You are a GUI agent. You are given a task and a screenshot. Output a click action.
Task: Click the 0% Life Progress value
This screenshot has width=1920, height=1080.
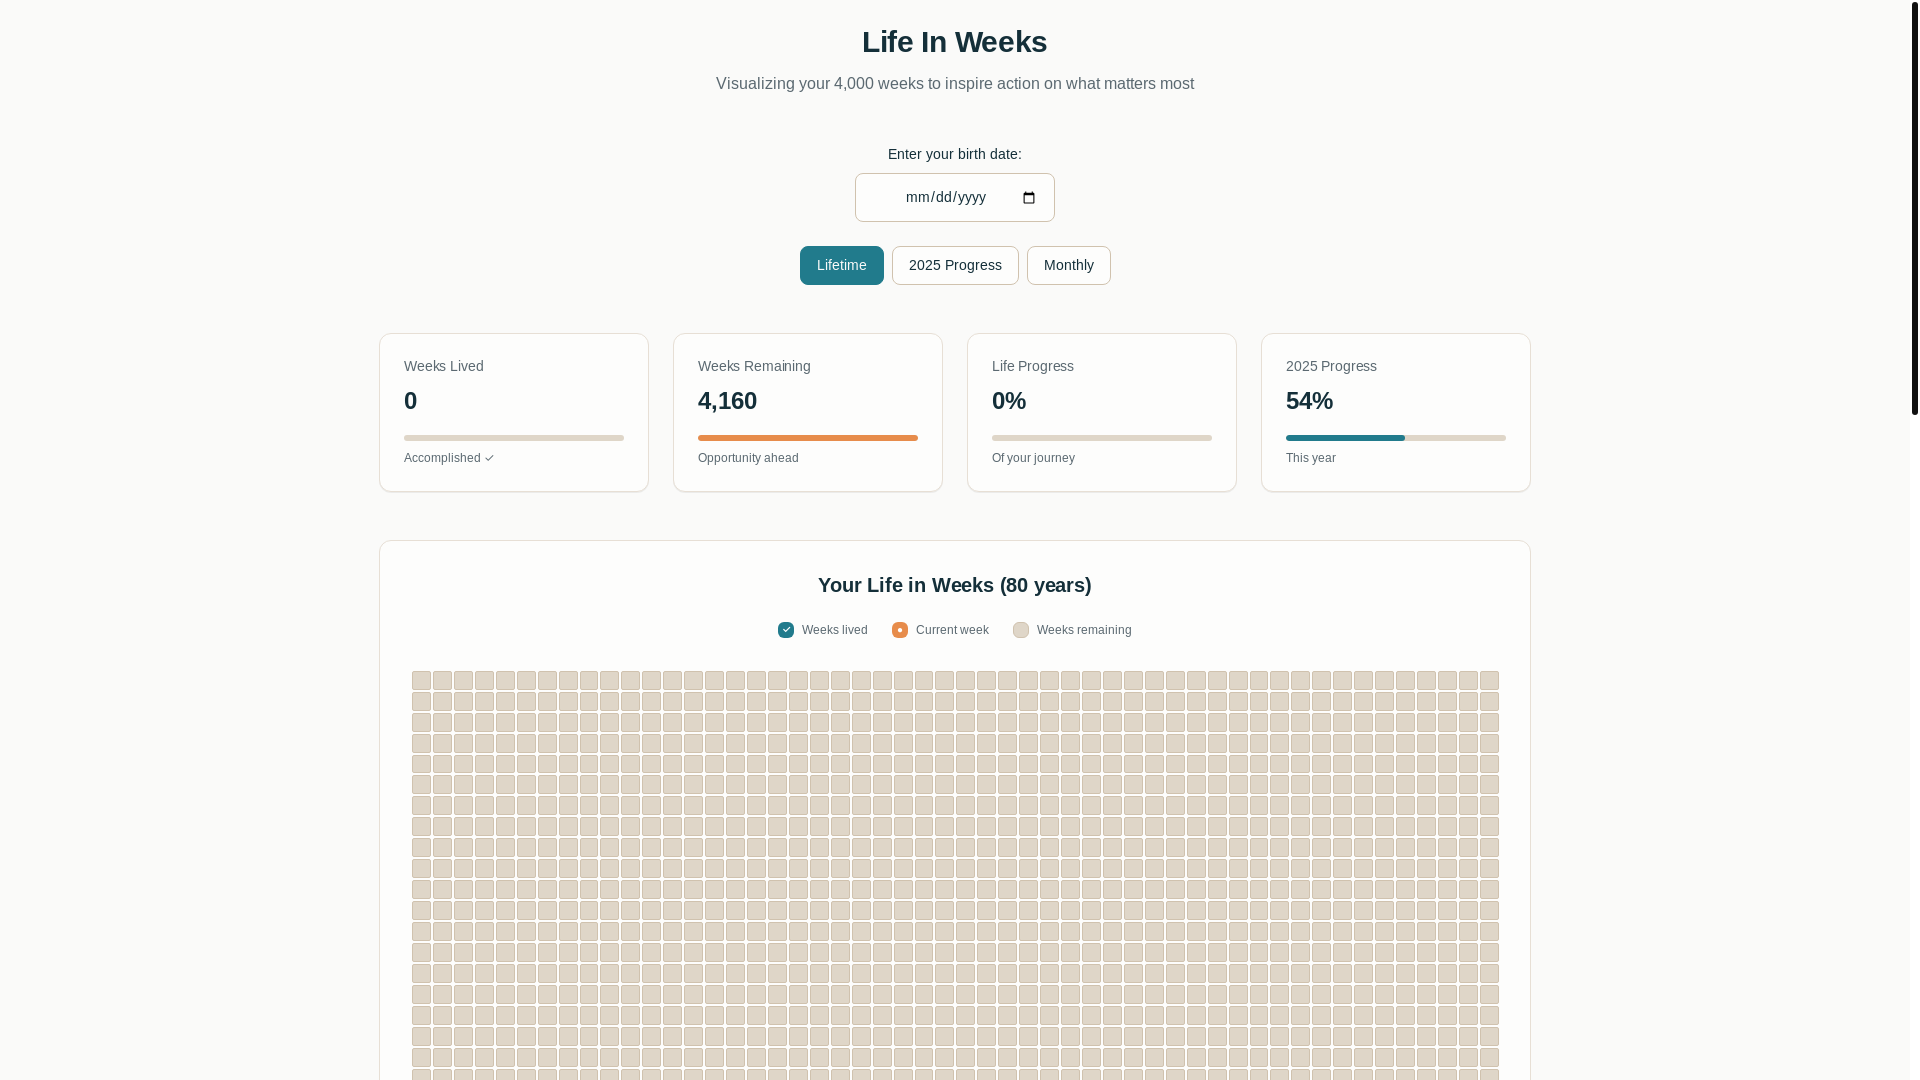(1009, 401)
